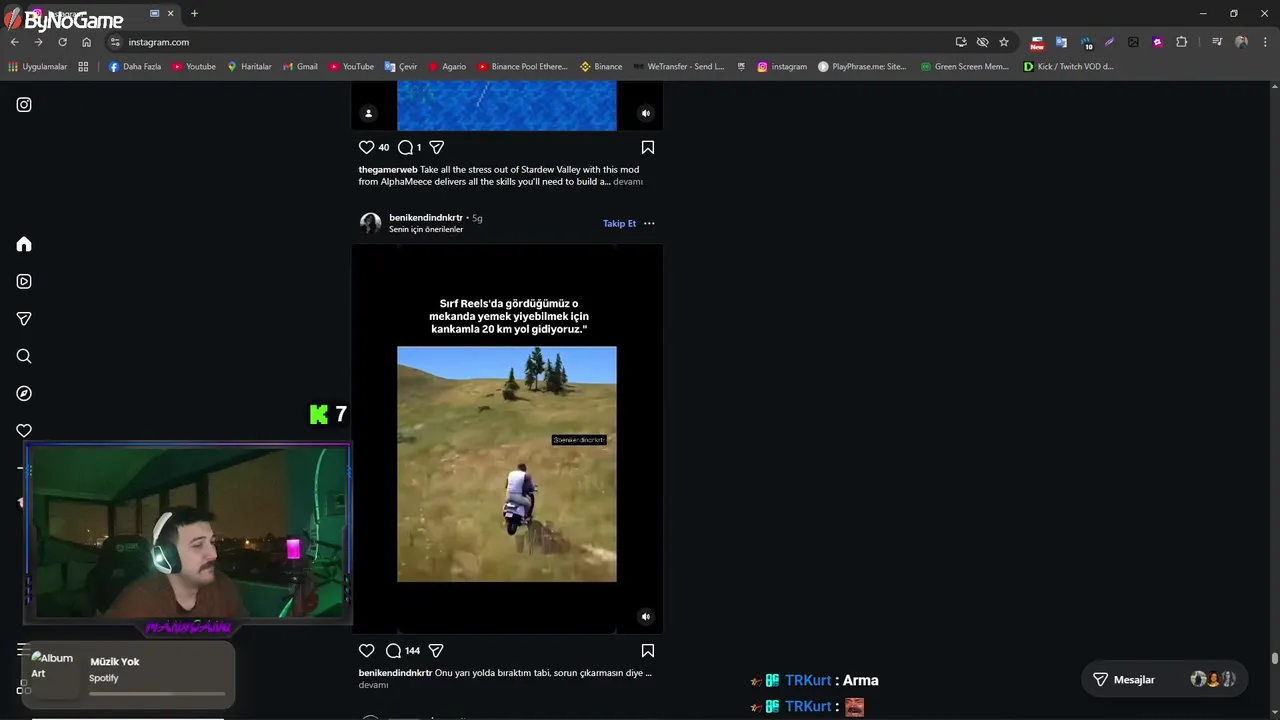Save thegamerweb post with bookmark icon
This screenshot has width=1280, height=720.
648,147
